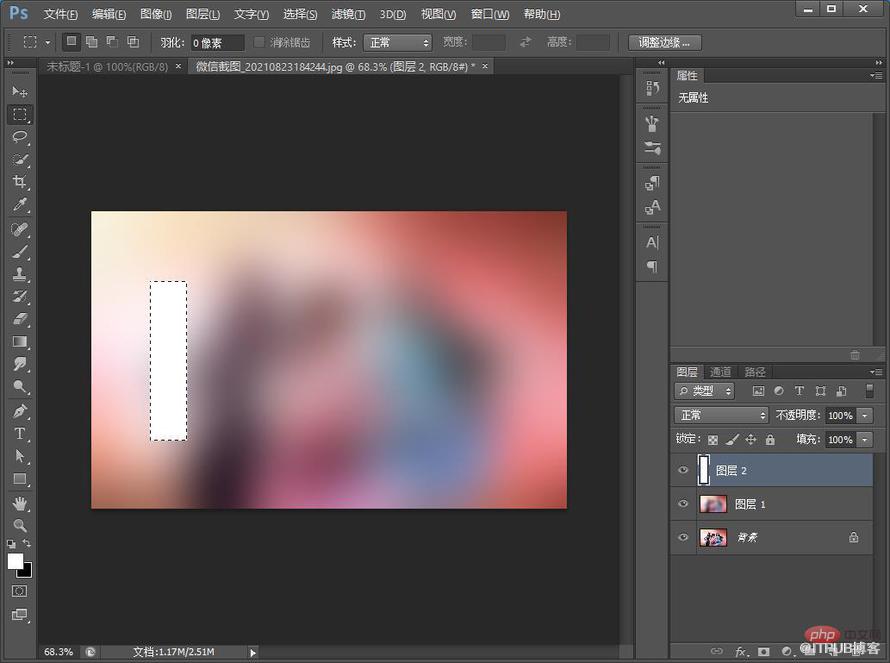The height and width of the screenshot is (663, 890).
Task: Swap foreground and background colors
Action: 27,543
